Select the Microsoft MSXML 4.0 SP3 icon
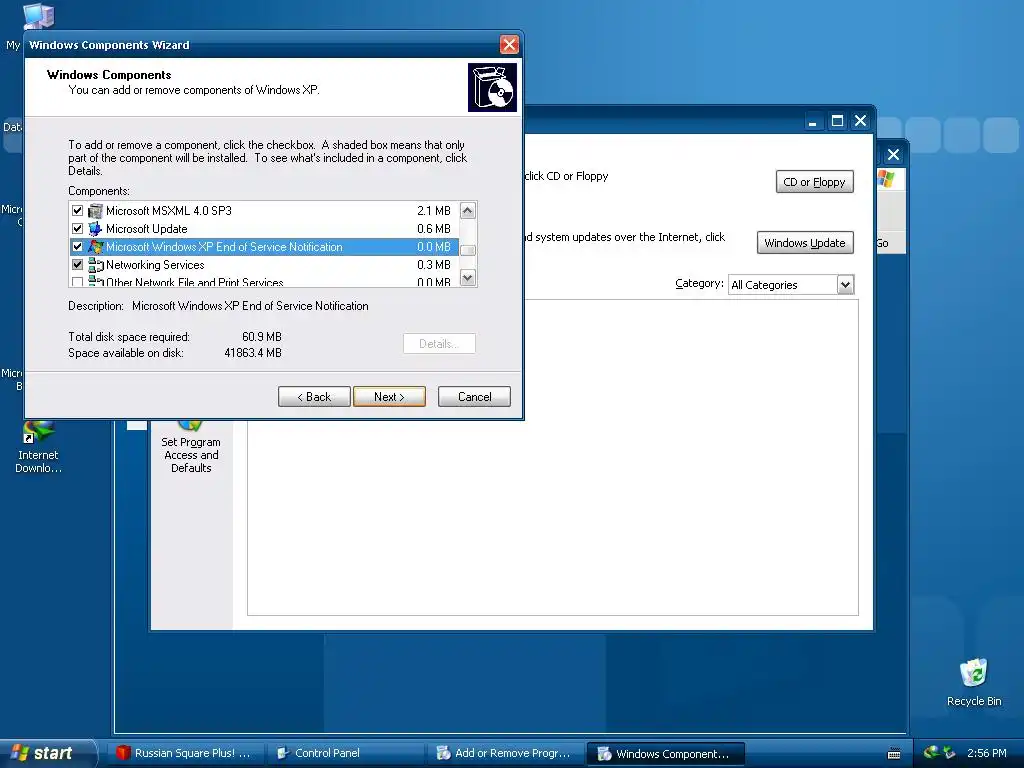The image size is (1024, 768). pos(95,210)
